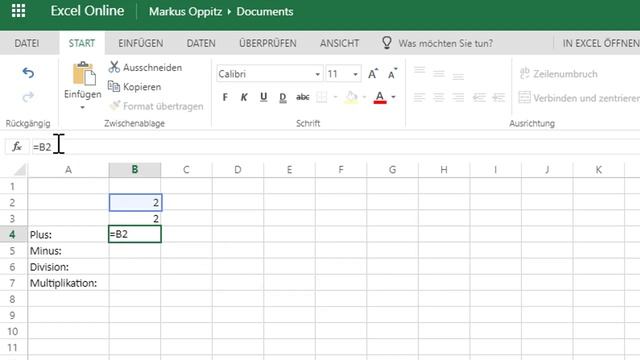Select cell B2 containing 2
640x360 pixels.
click(135, 202)
